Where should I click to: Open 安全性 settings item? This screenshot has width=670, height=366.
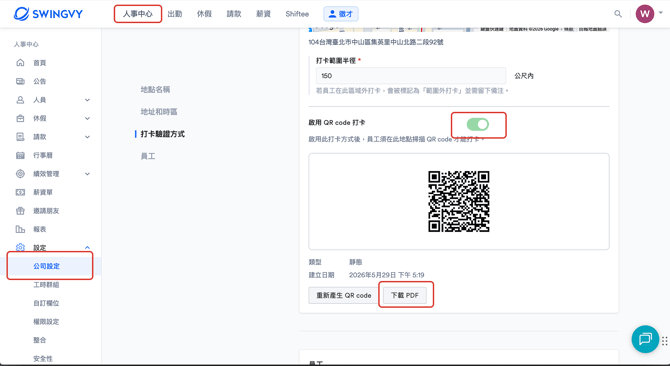(43, 358)
